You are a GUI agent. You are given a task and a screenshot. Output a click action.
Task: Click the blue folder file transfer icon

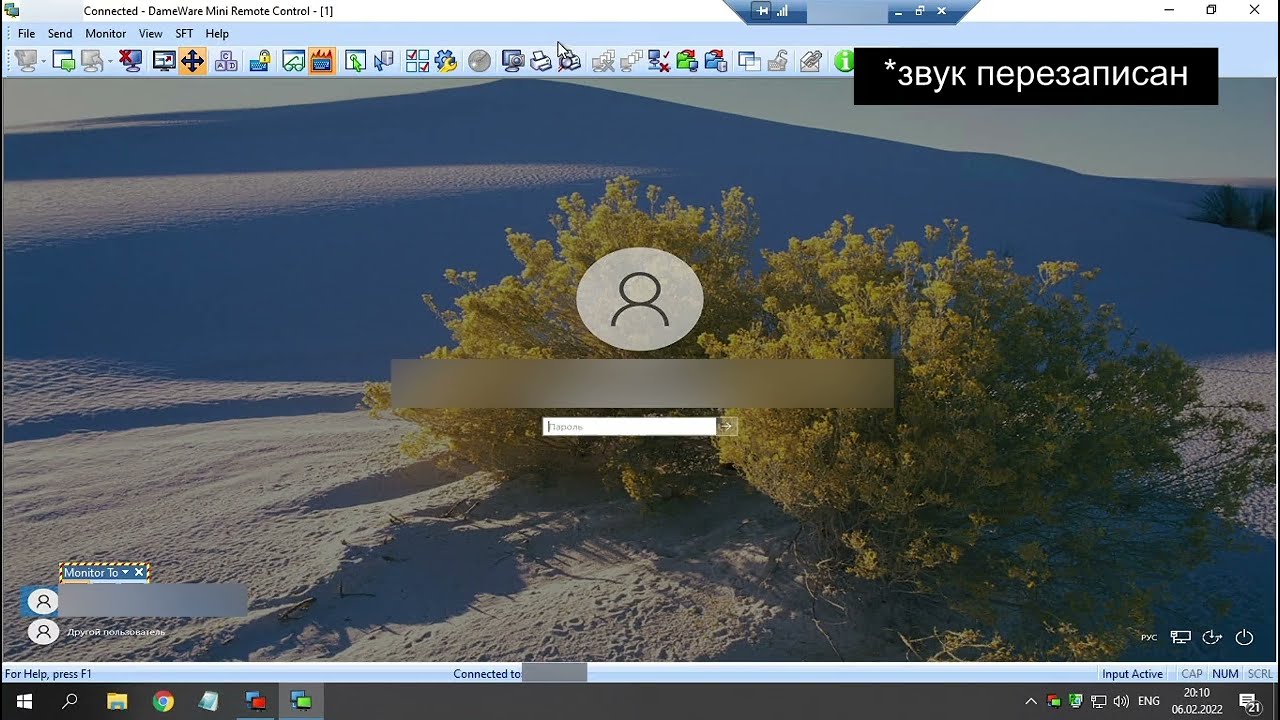[716, 61]
